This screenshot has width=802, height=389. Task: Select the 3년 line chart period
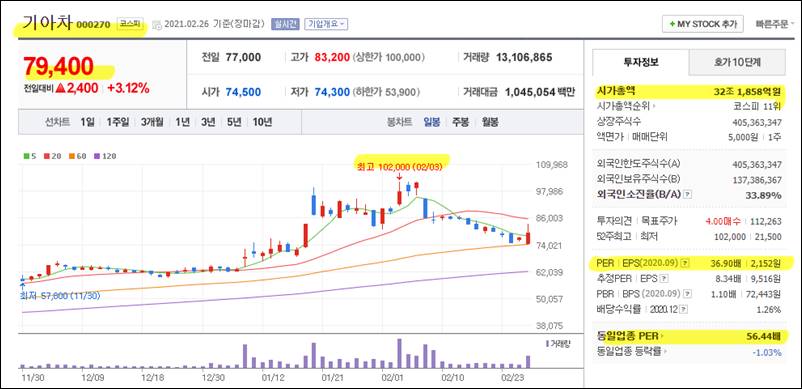(208, 122)
